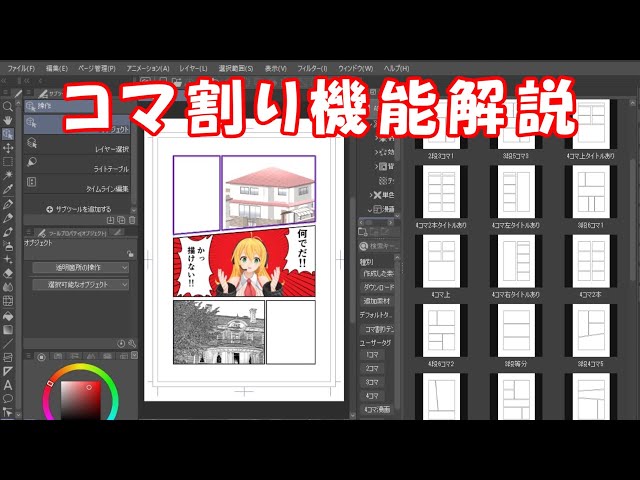Select the Gradient tool
Viewport: 640px width, 480px height.
coord(7,329)
